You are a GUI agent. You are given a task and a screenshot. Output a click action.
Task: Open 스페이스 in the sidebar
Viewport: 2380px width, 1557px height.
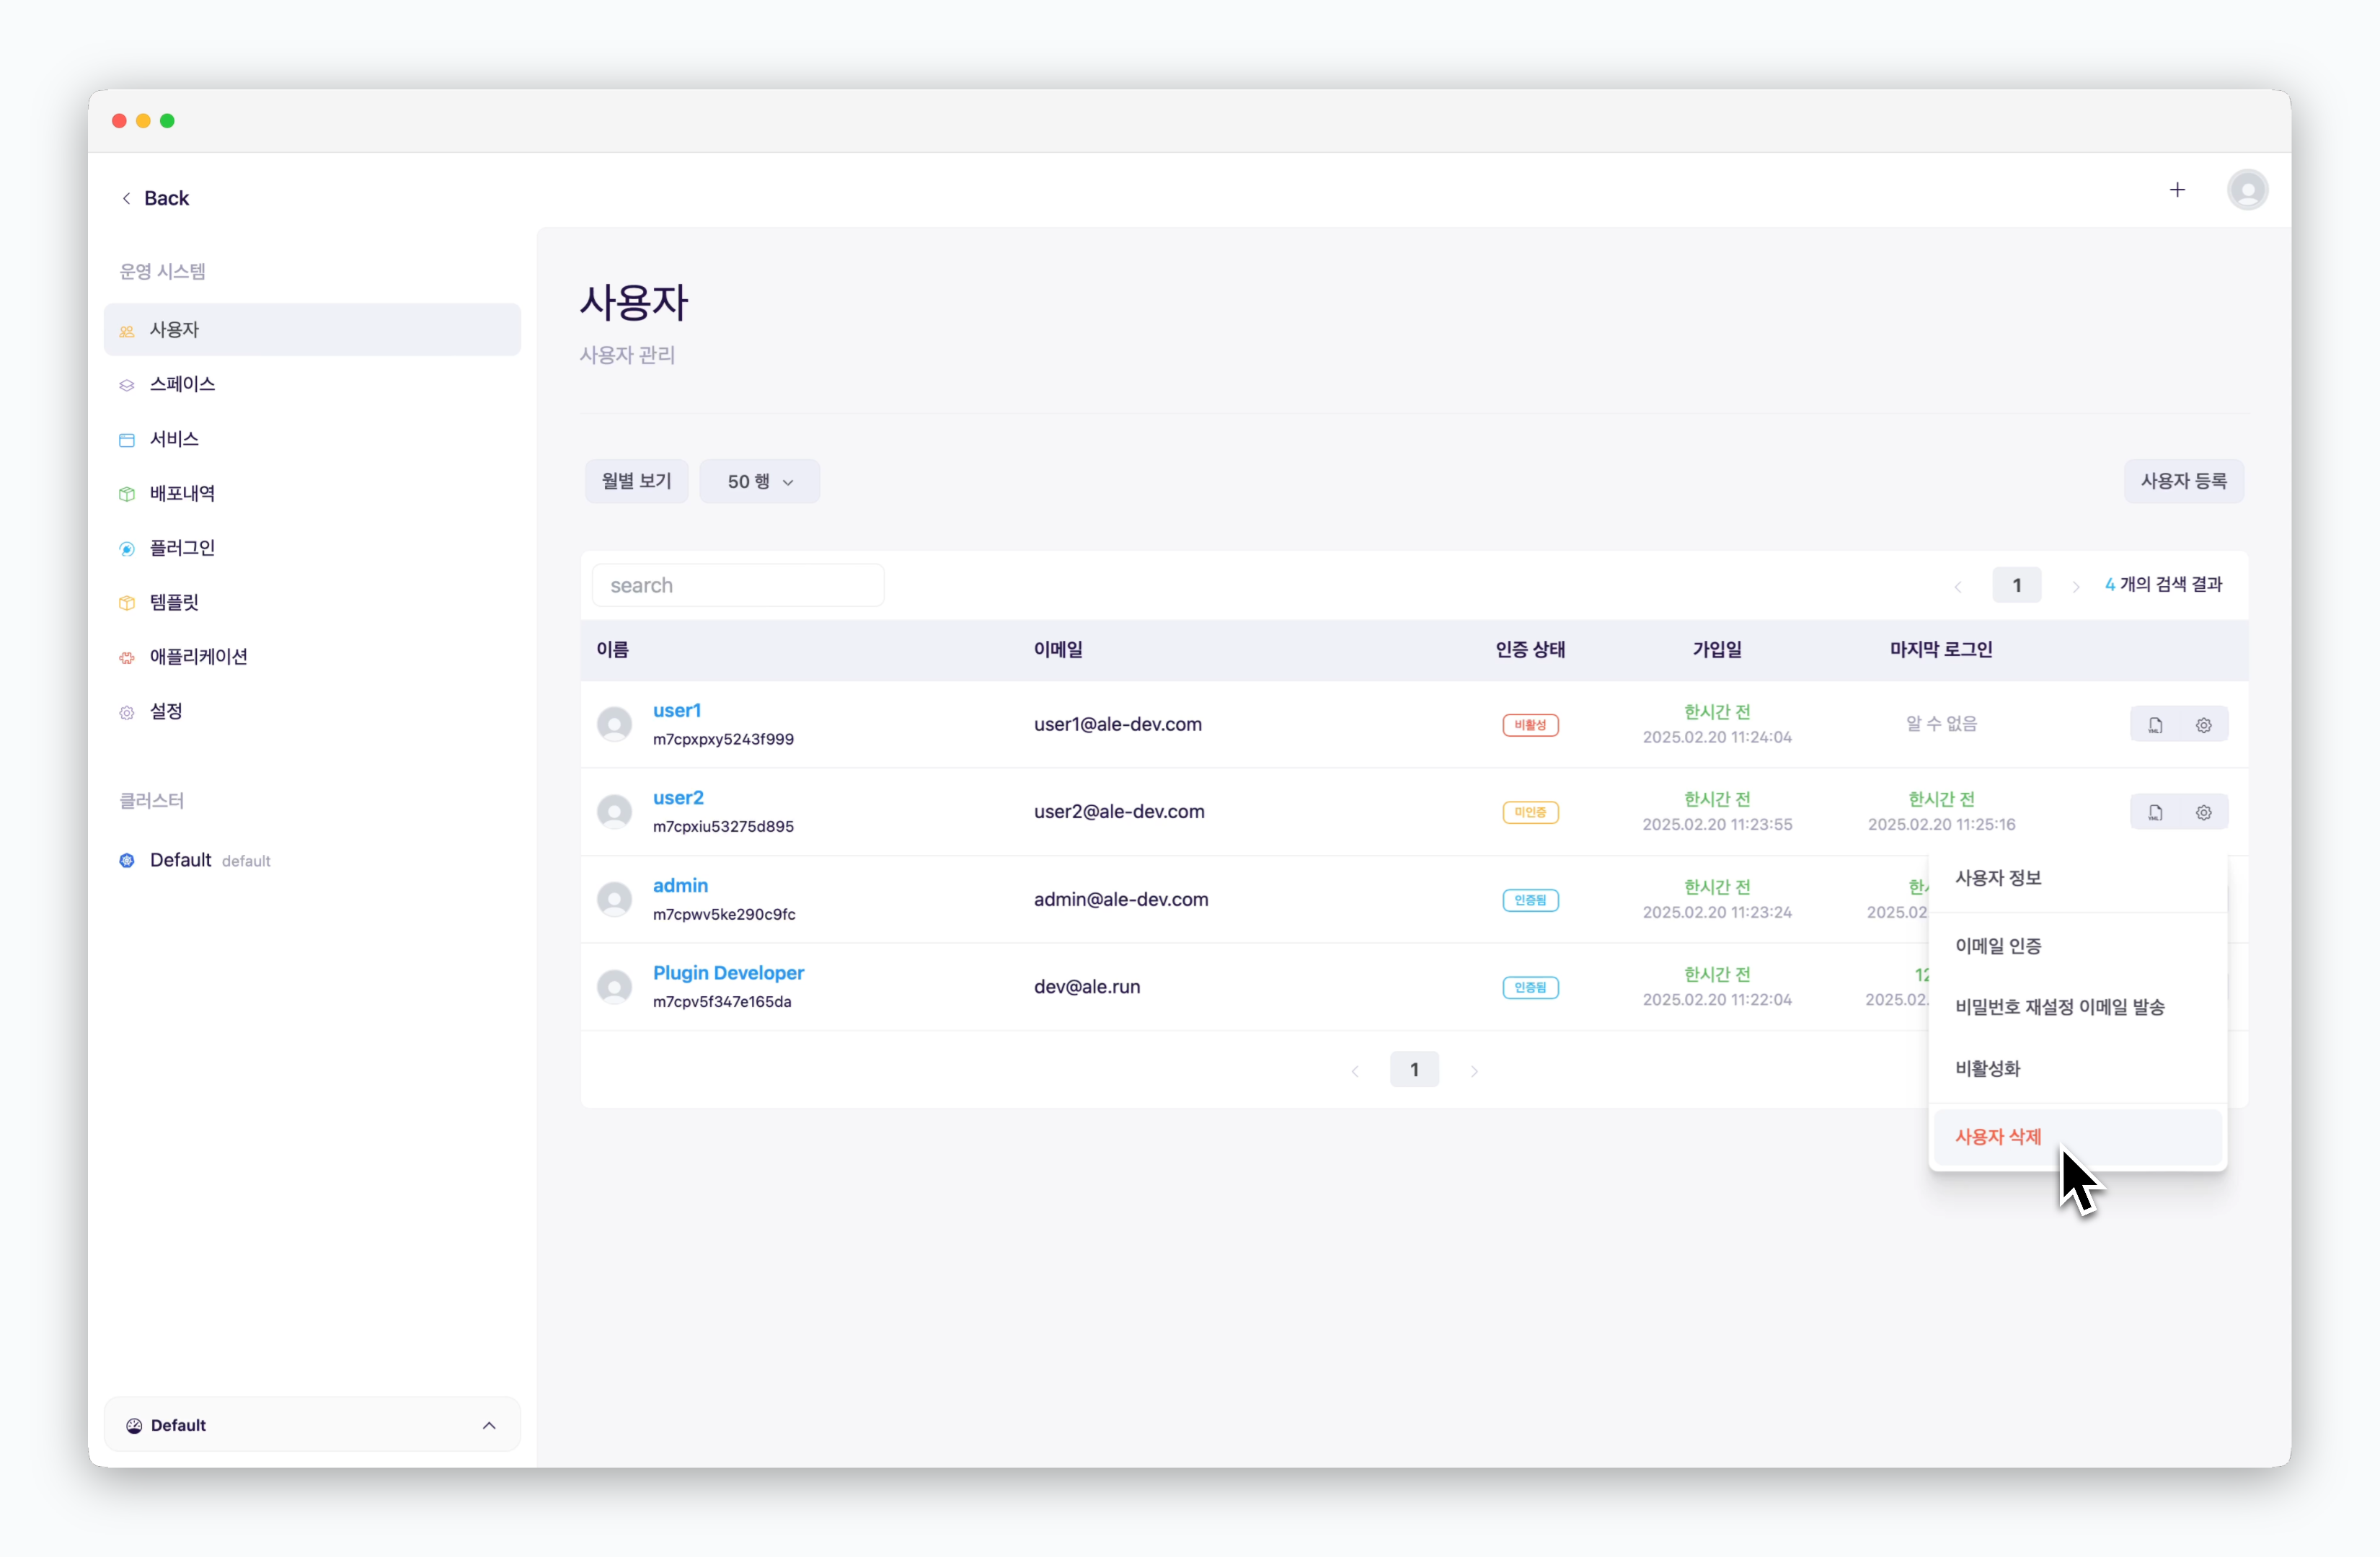pos(312,384)
